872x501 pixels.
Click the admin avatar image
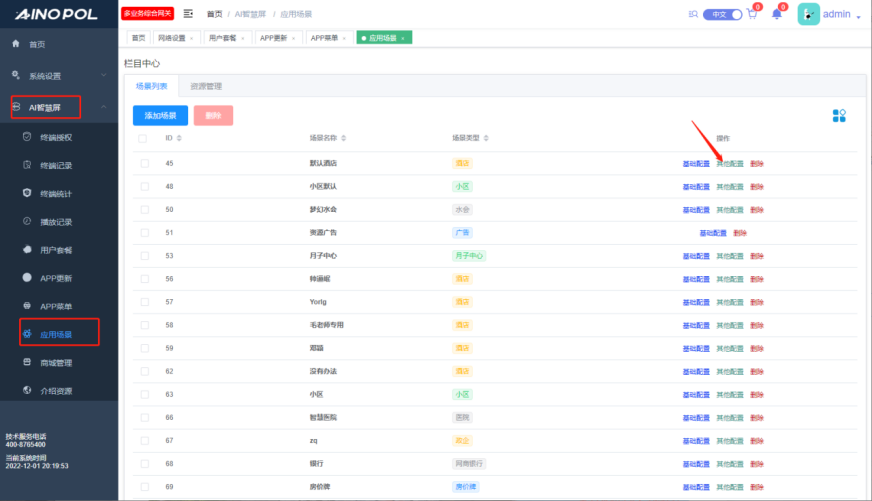808,14
